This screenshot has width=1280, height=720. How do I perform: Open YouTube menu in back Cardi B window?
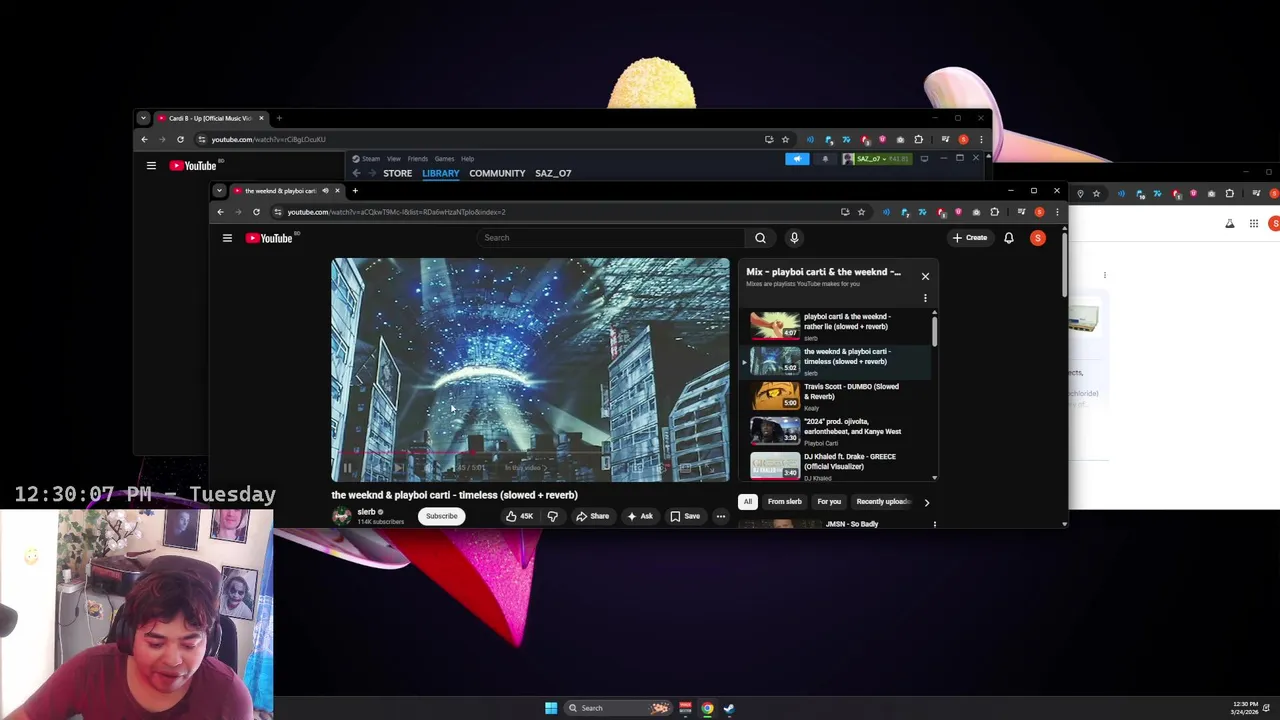[x=151, y=166]
